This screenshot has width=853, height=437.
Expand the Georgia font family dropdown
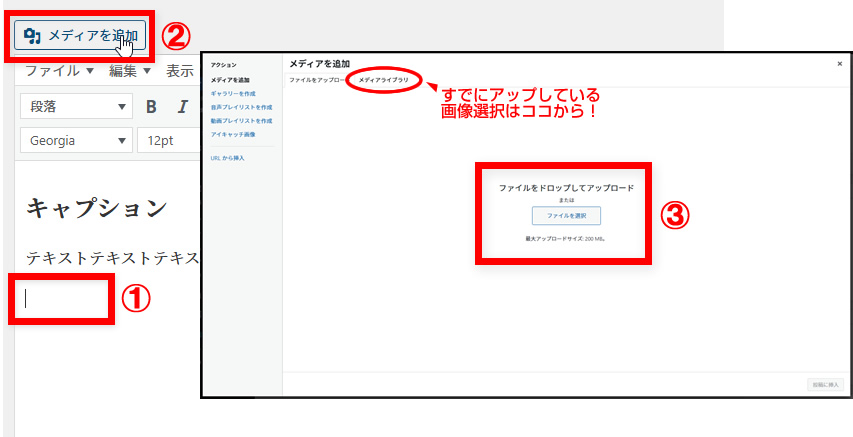(x=75, y=140)
